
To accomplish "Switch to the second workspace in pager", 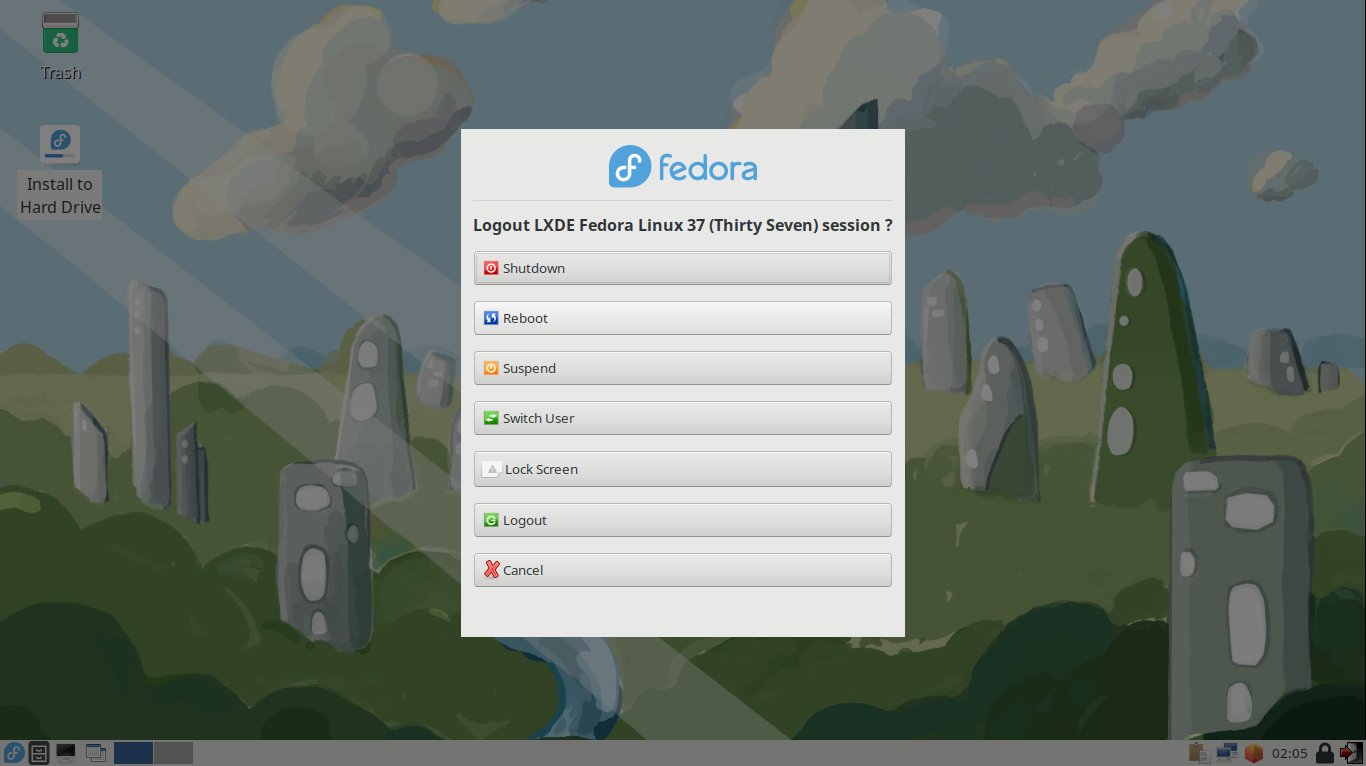I will click(173, 753).
